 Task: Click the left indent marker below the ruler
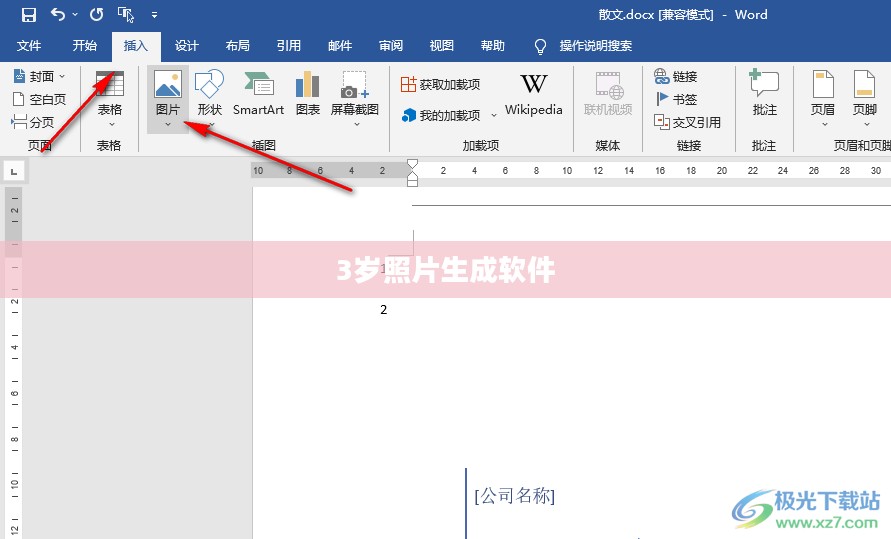(413, 182)
